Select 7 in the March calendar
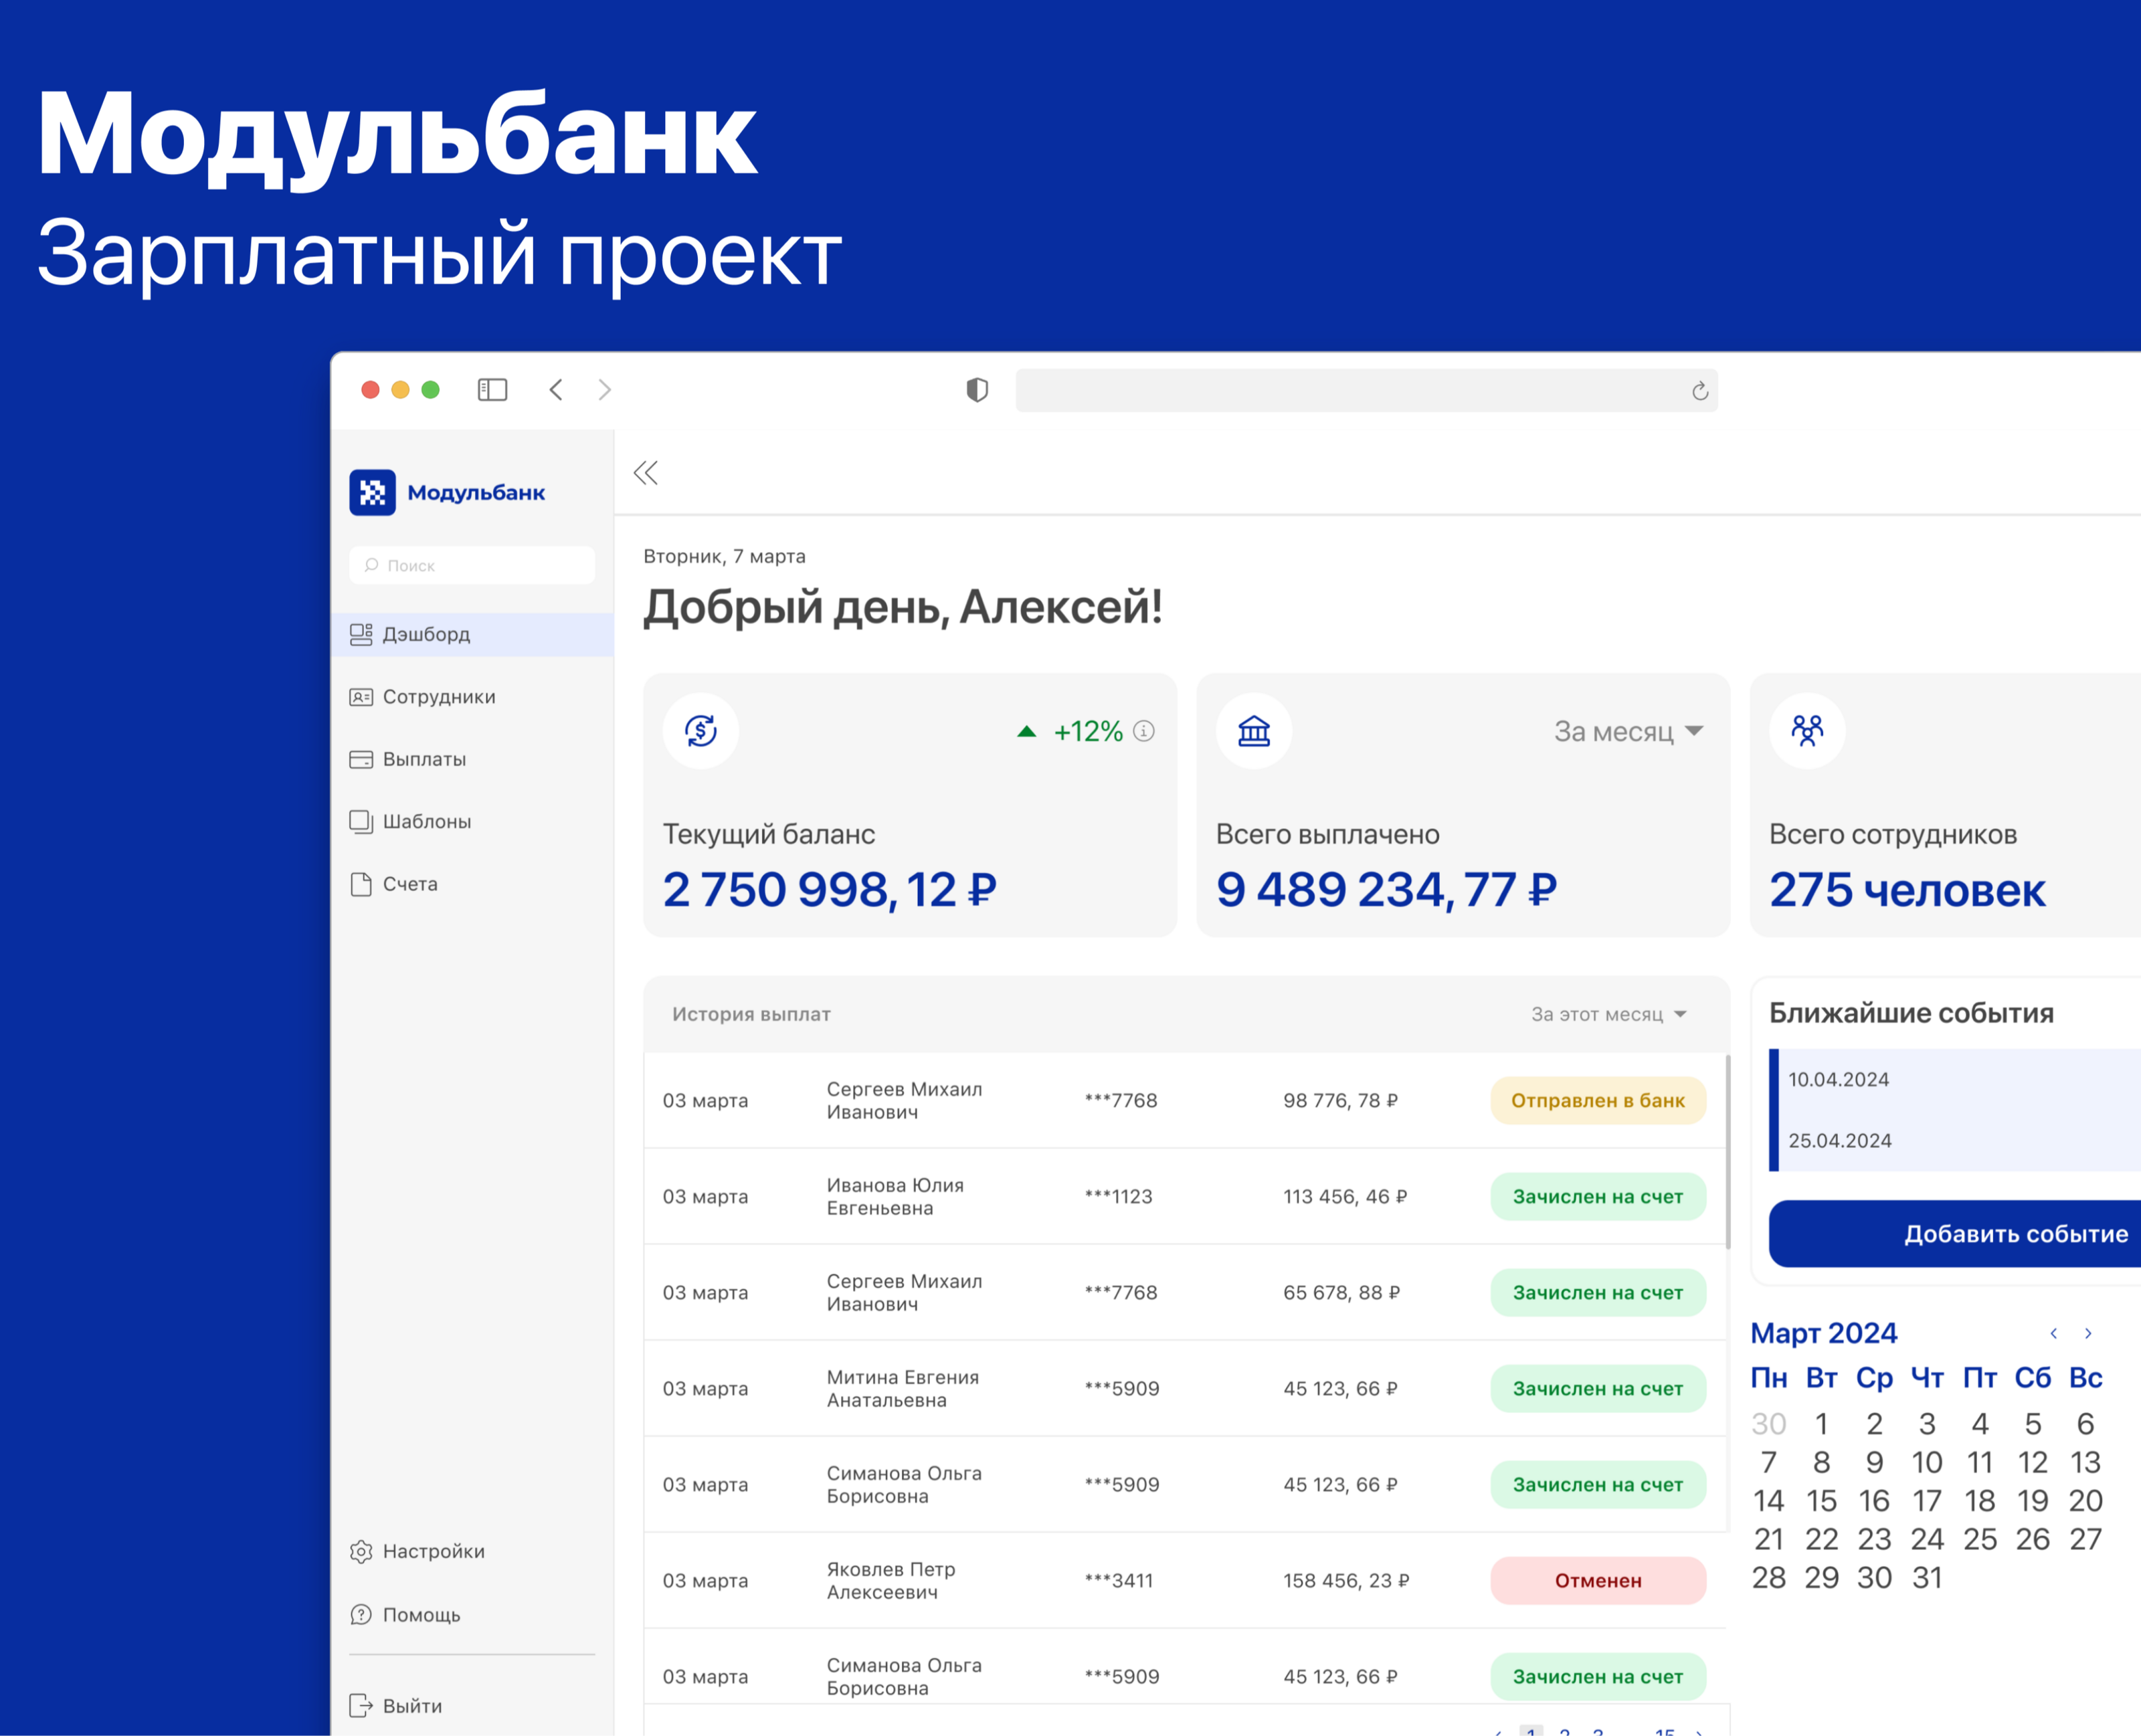The width and height of the screenshot is (2141, 1736). coord(1769,1462)
